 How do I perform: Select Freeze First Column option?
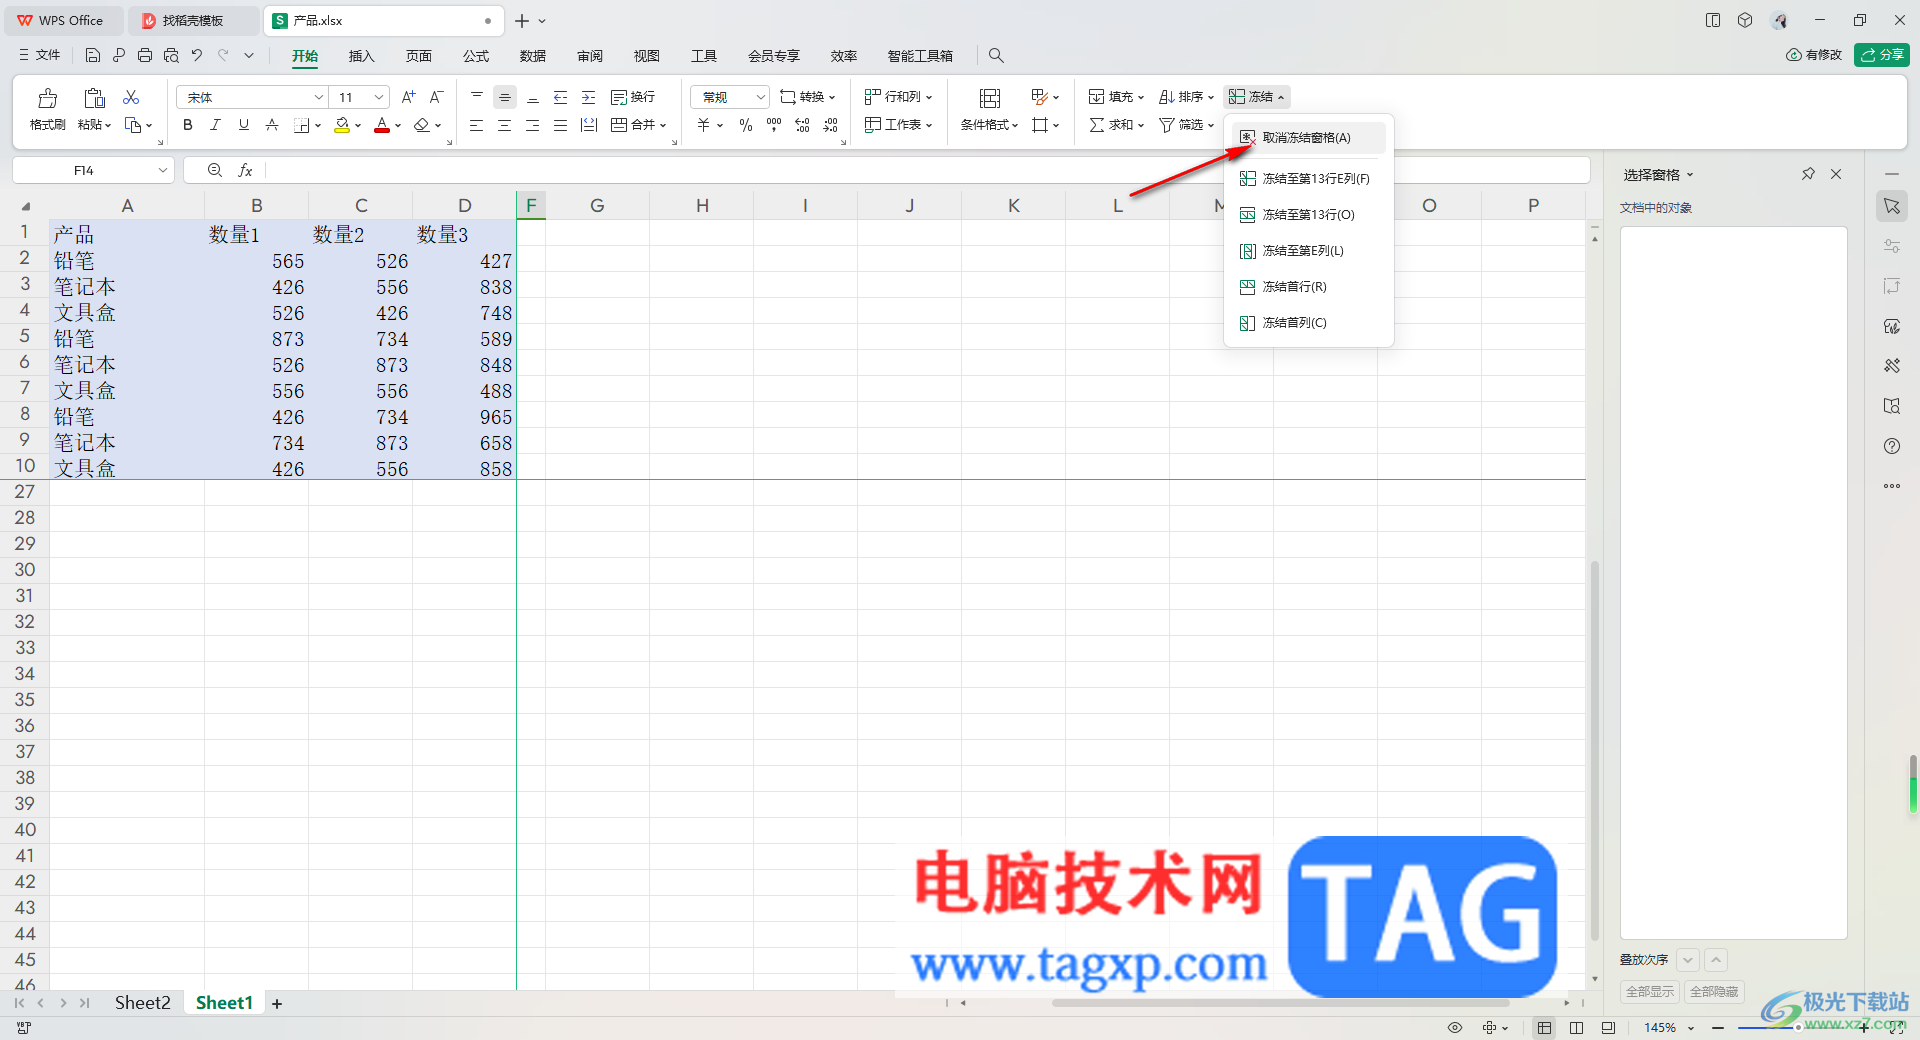pos(1309,323)
